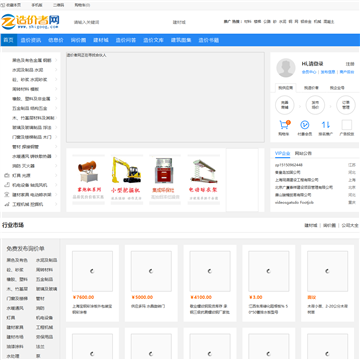Expand the 管材 焊接钢管 category chevron

click(x=56, y=147)
